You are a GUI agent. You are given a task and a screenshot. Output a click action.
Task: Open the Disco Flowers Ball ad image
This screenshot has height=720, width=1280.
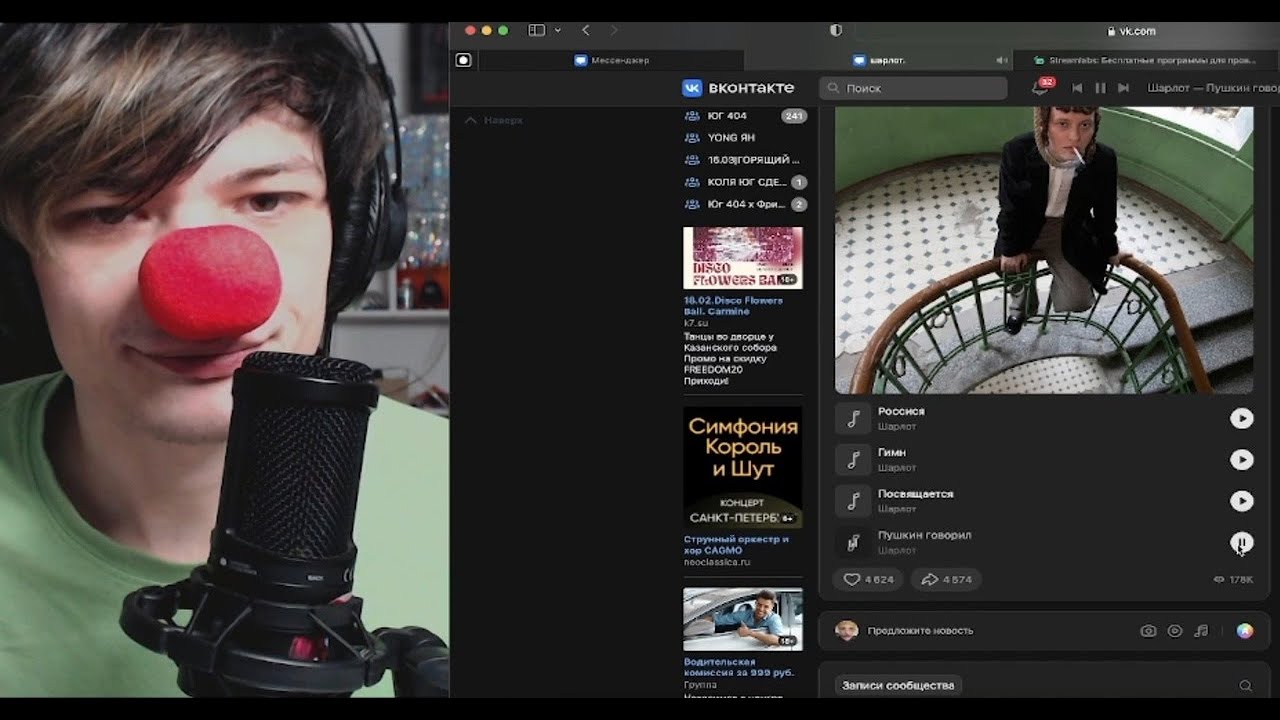point(742,258)
